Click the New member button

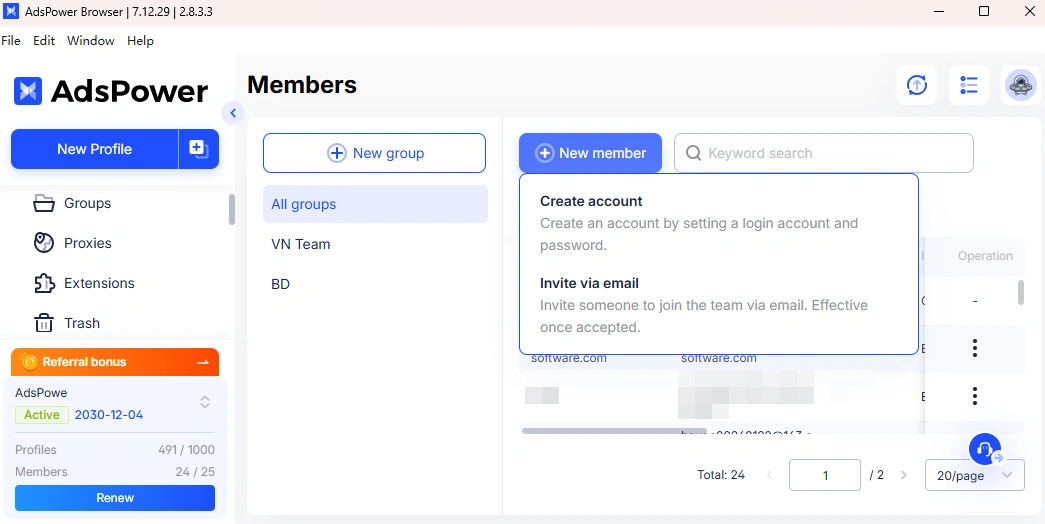point(590,153)
